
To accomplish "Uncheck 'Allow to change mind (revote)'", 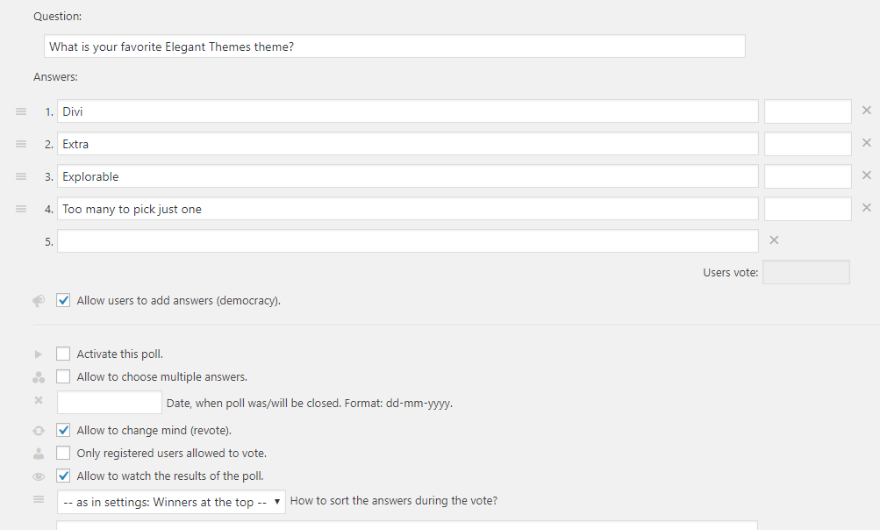I will [x=64, y=430].
